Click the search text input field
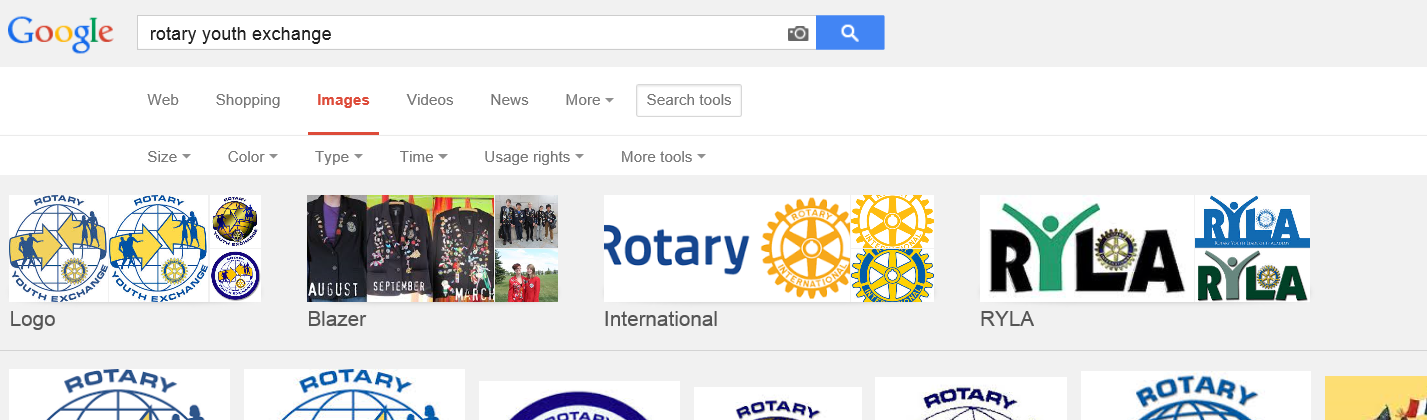 pyautogui.click(x=460, y=34)
